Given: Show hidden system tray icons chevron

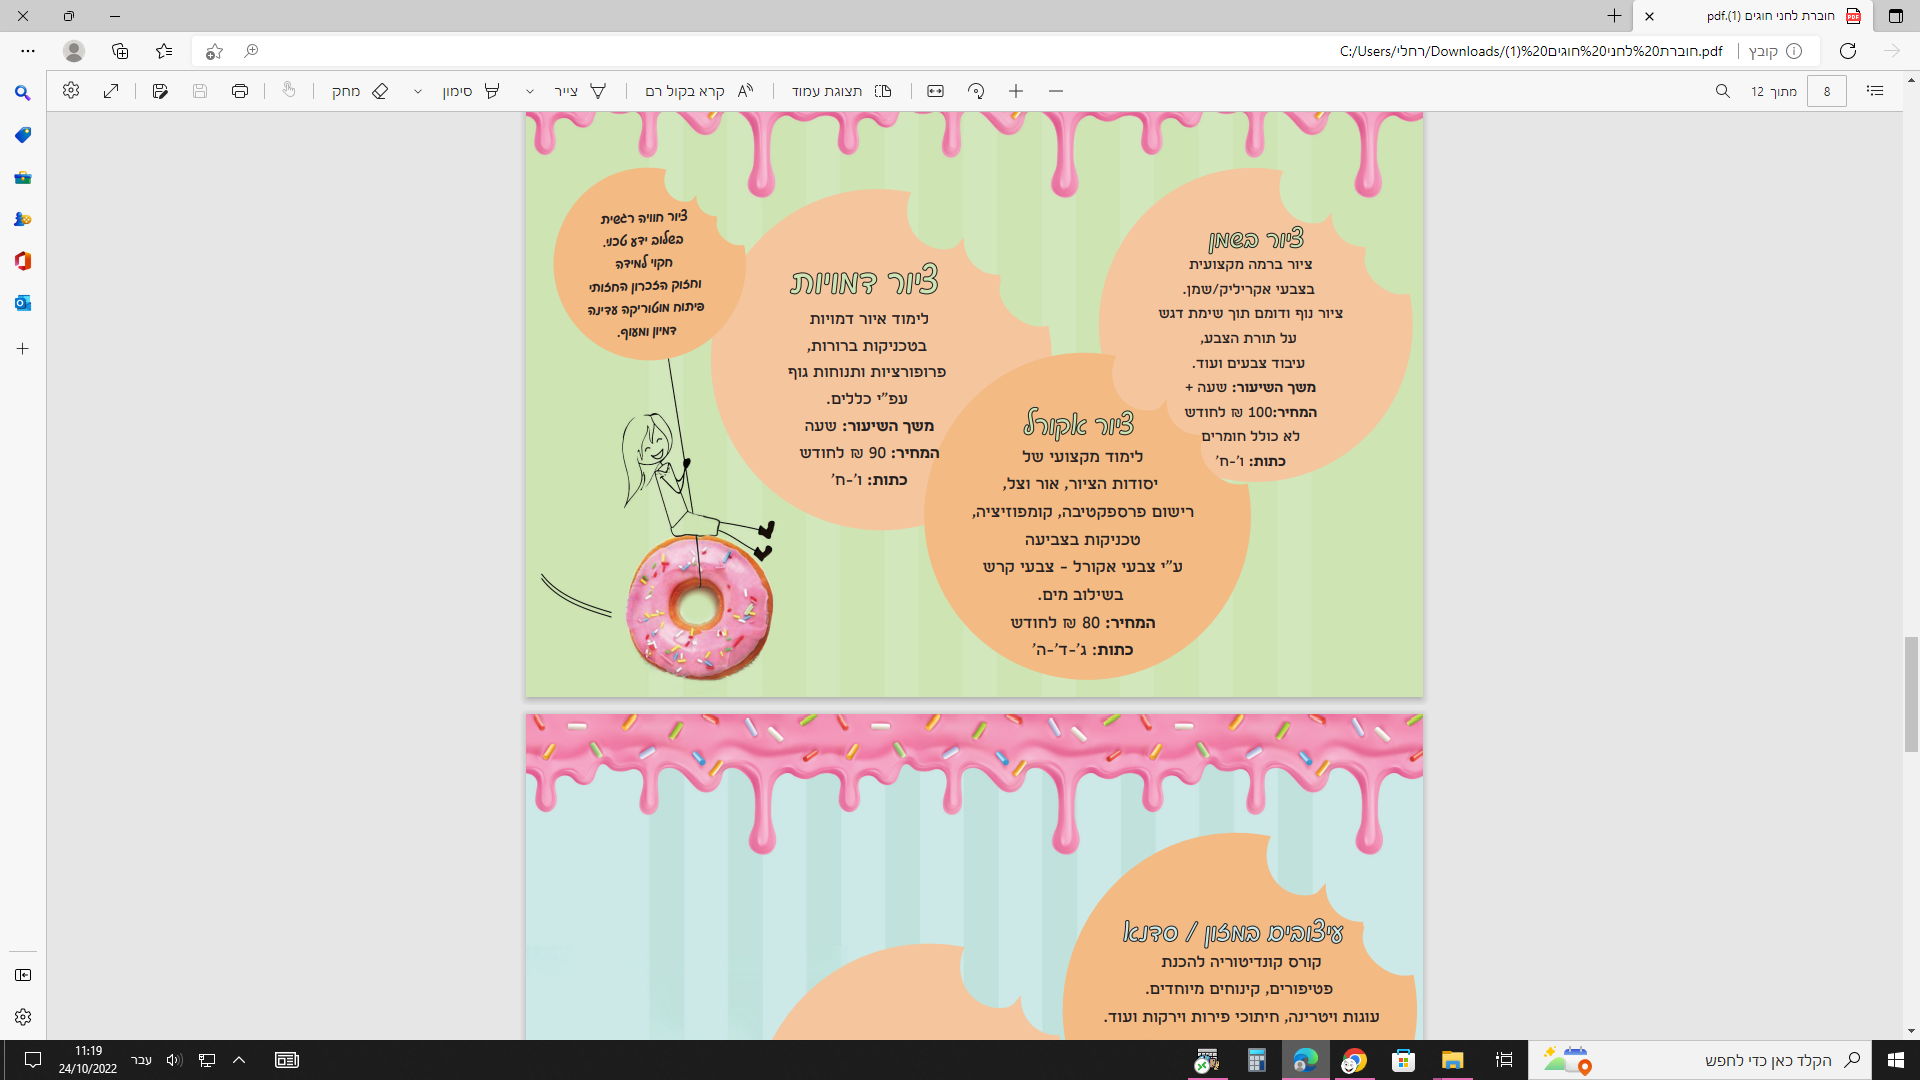Looking at the screenshot, I should [239, 1060].
